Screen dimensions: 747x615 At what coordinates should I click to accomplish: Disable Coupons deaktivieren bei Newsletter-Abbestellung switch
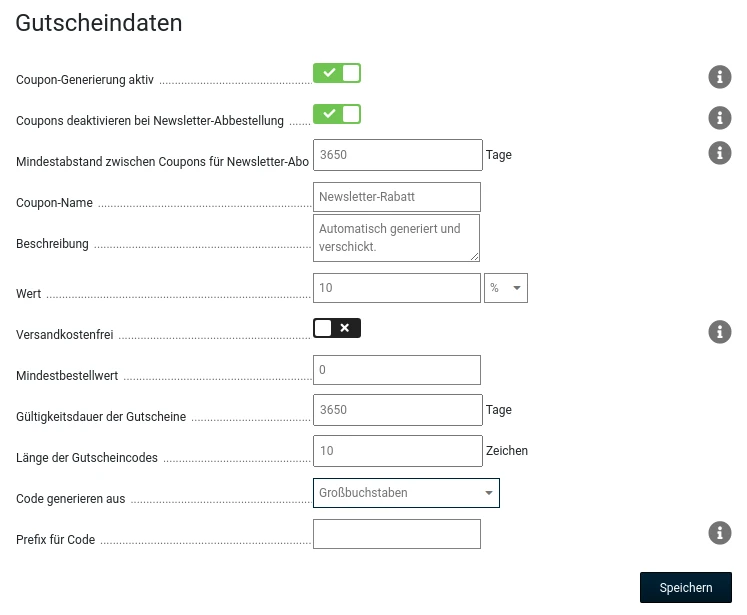click(337, 114)
